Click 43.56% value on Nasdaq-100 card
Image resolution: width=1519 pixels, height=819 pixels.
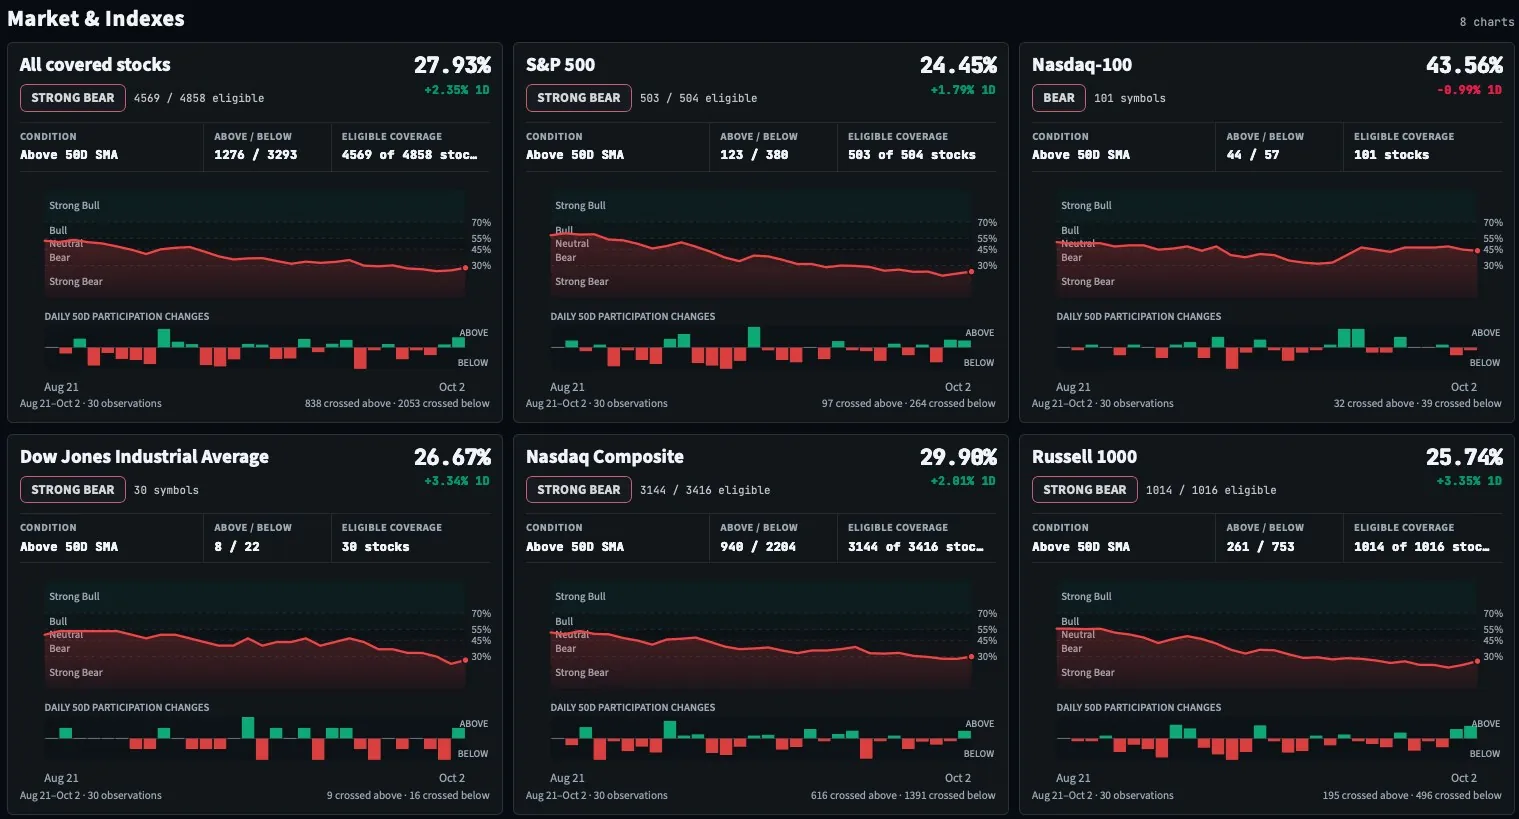pyautogui.click(x=1464, y=65)
